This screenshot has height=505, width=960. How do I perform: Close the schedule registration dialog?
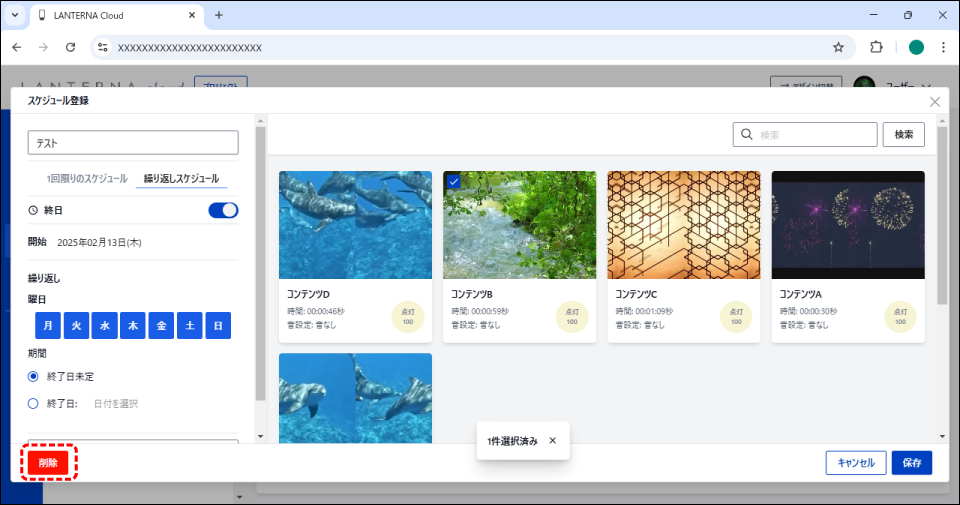[x=935, y=101]
